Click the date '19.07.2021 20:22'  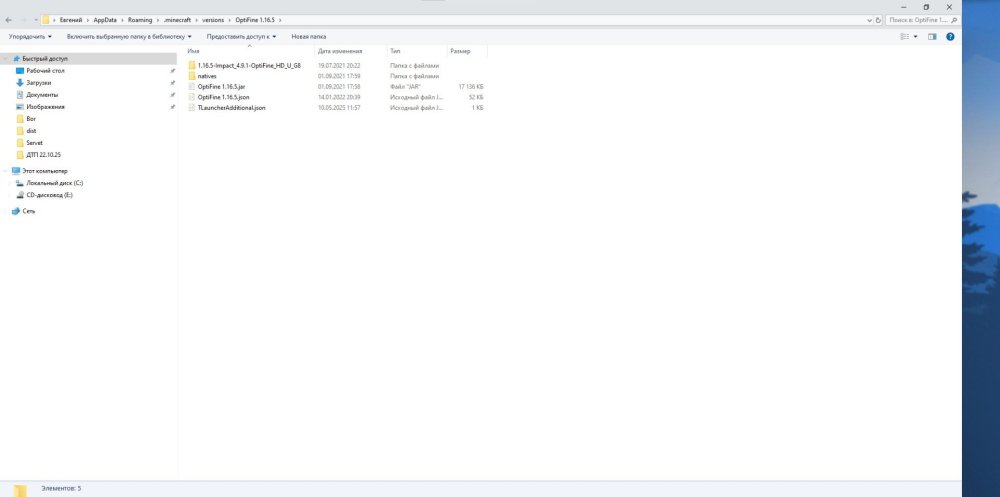(339, 66)
